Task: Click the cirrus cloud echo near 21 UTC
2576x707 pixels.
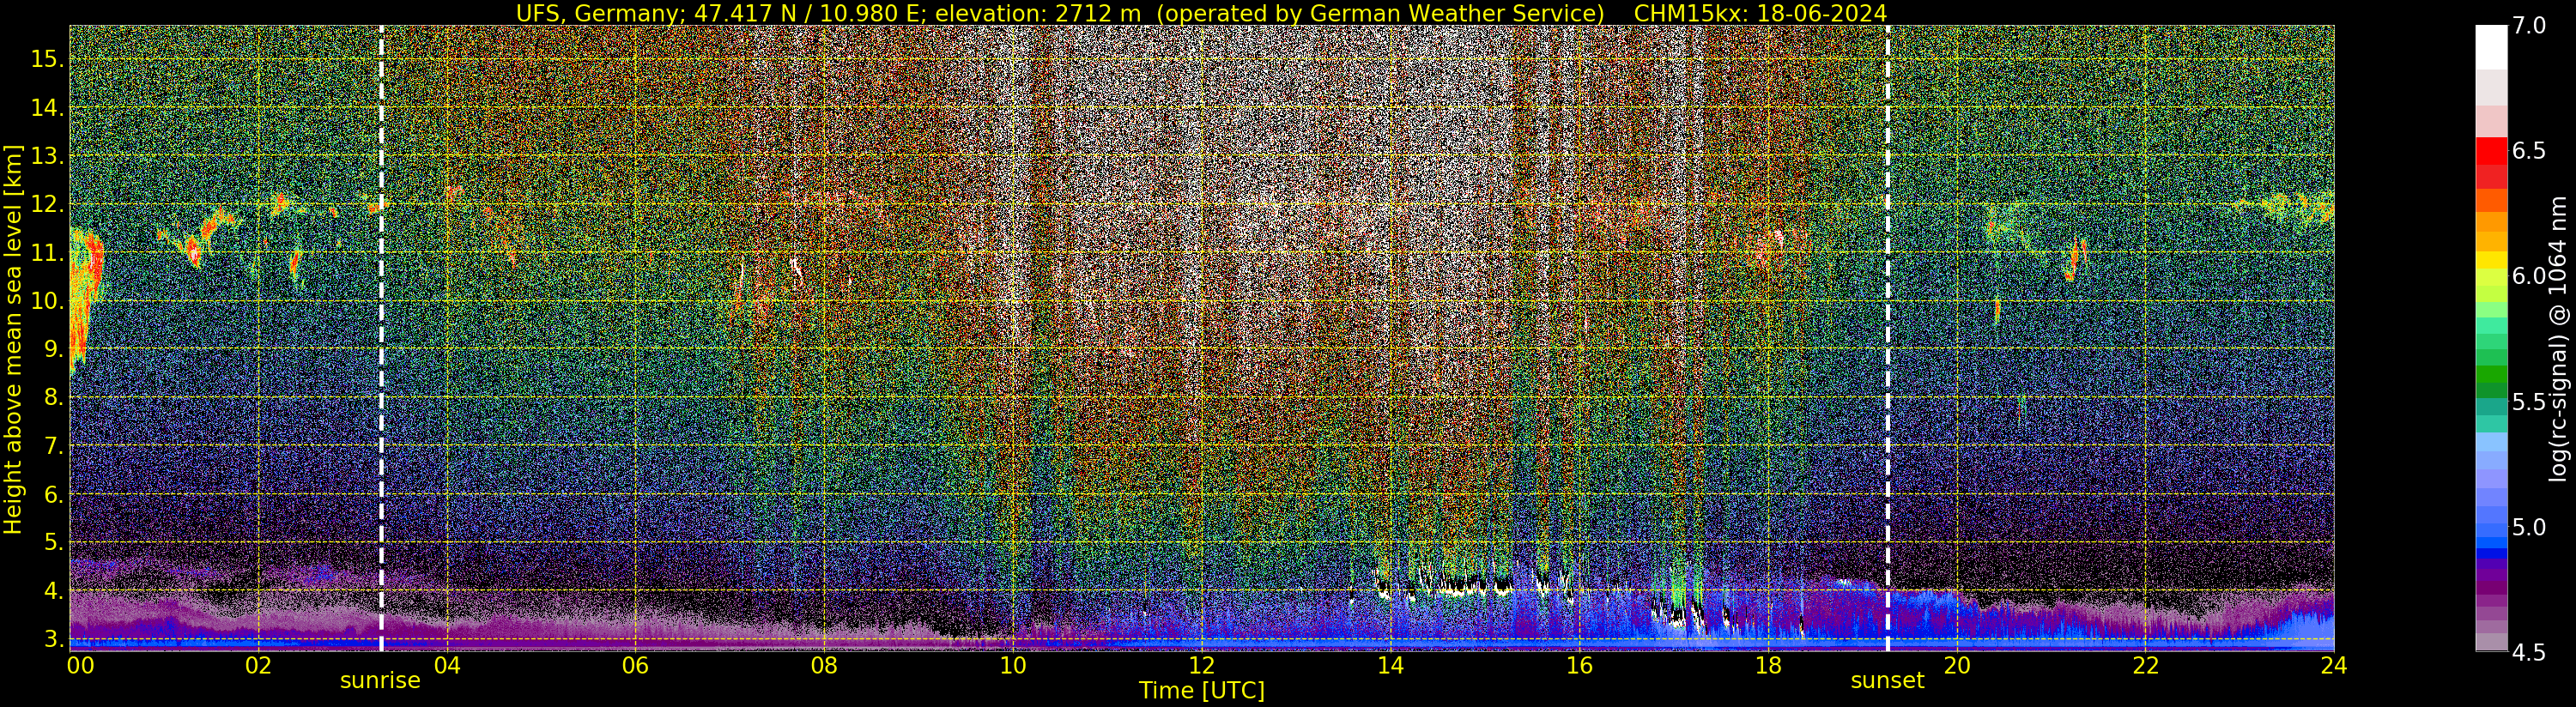Action: (x=2075, y=258)
